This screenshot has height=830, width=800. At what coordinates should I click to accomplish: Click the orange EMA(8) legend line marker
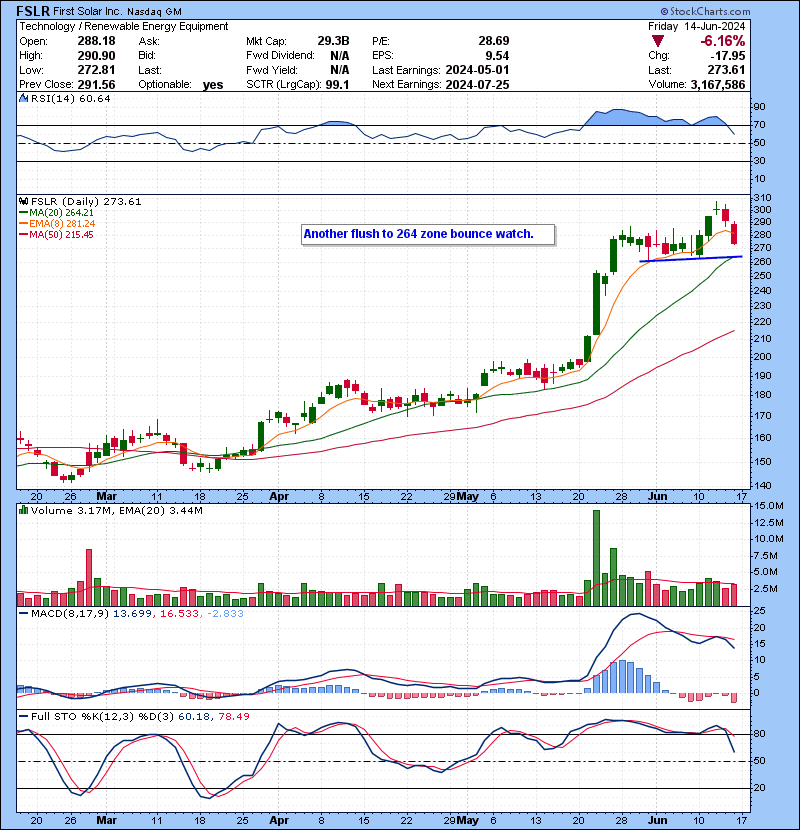[x=23, y=224]
